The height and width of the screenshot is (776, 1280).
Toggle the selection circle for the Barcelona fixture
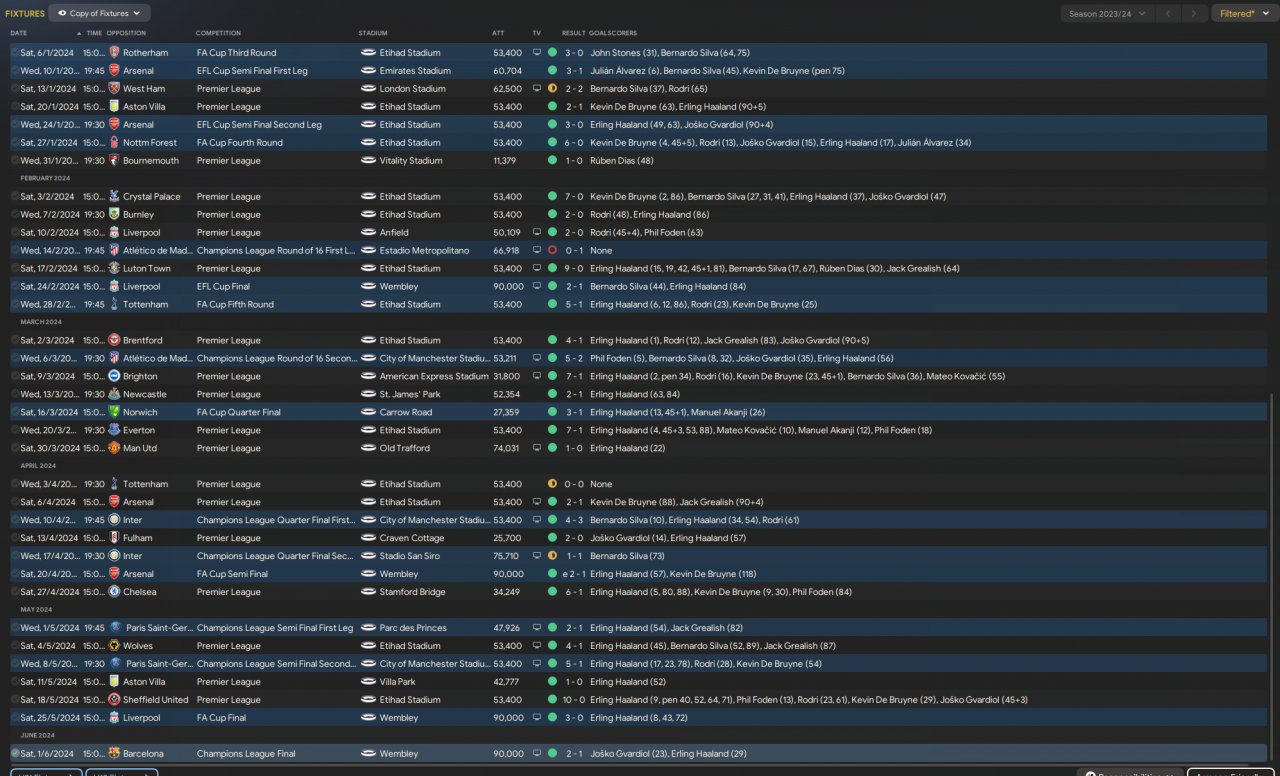(15, 755)
